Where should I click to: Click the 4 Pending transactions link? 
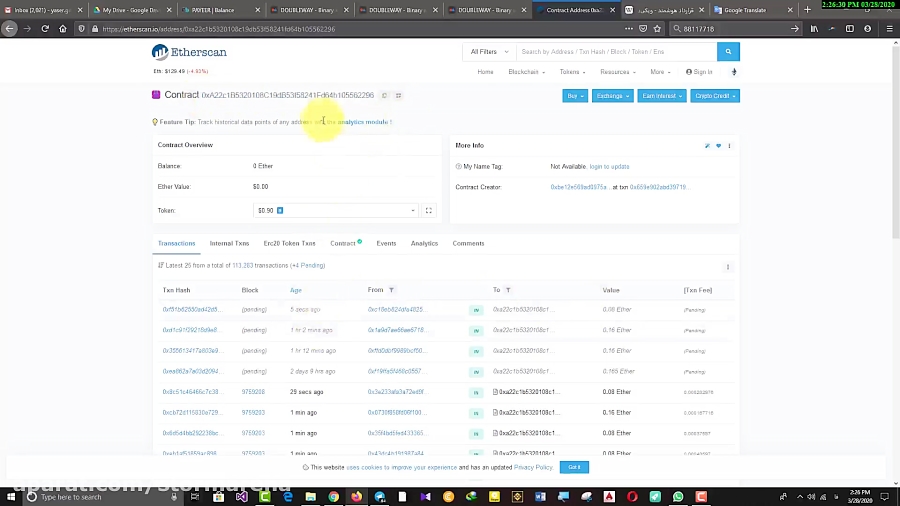click(x=308, y=266)
